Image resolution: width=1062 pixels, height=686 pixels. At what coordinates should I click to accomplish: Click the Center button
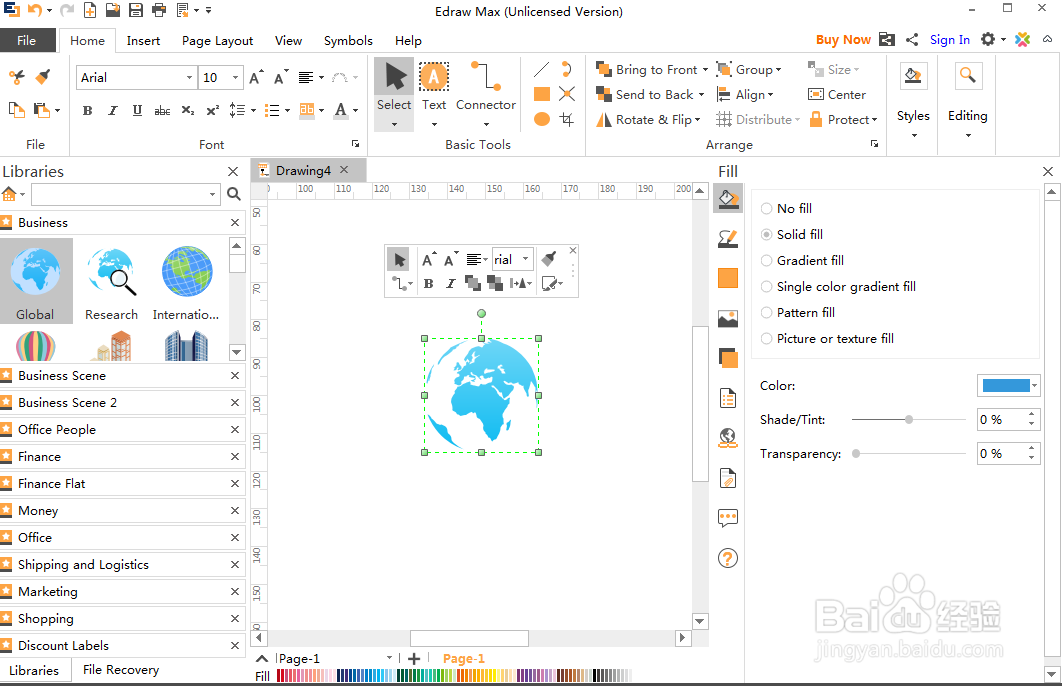click(x=837, y=95)
